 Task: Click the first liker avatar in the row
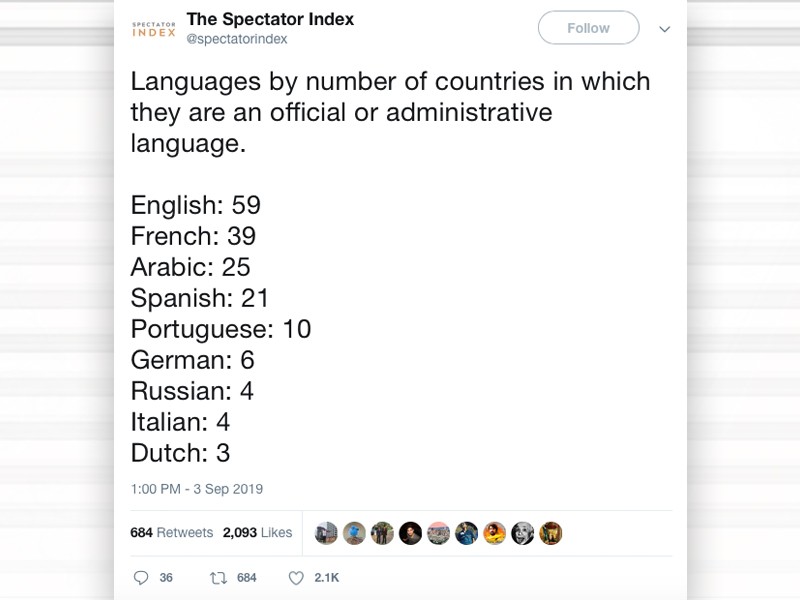click(x=326, y=533)
